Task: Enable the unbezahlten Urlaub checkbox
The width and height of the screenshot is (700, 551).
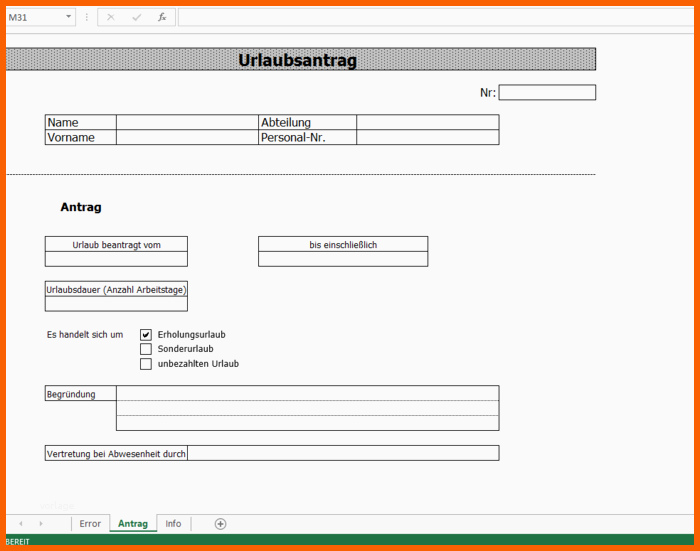Action: pos(146,364)
